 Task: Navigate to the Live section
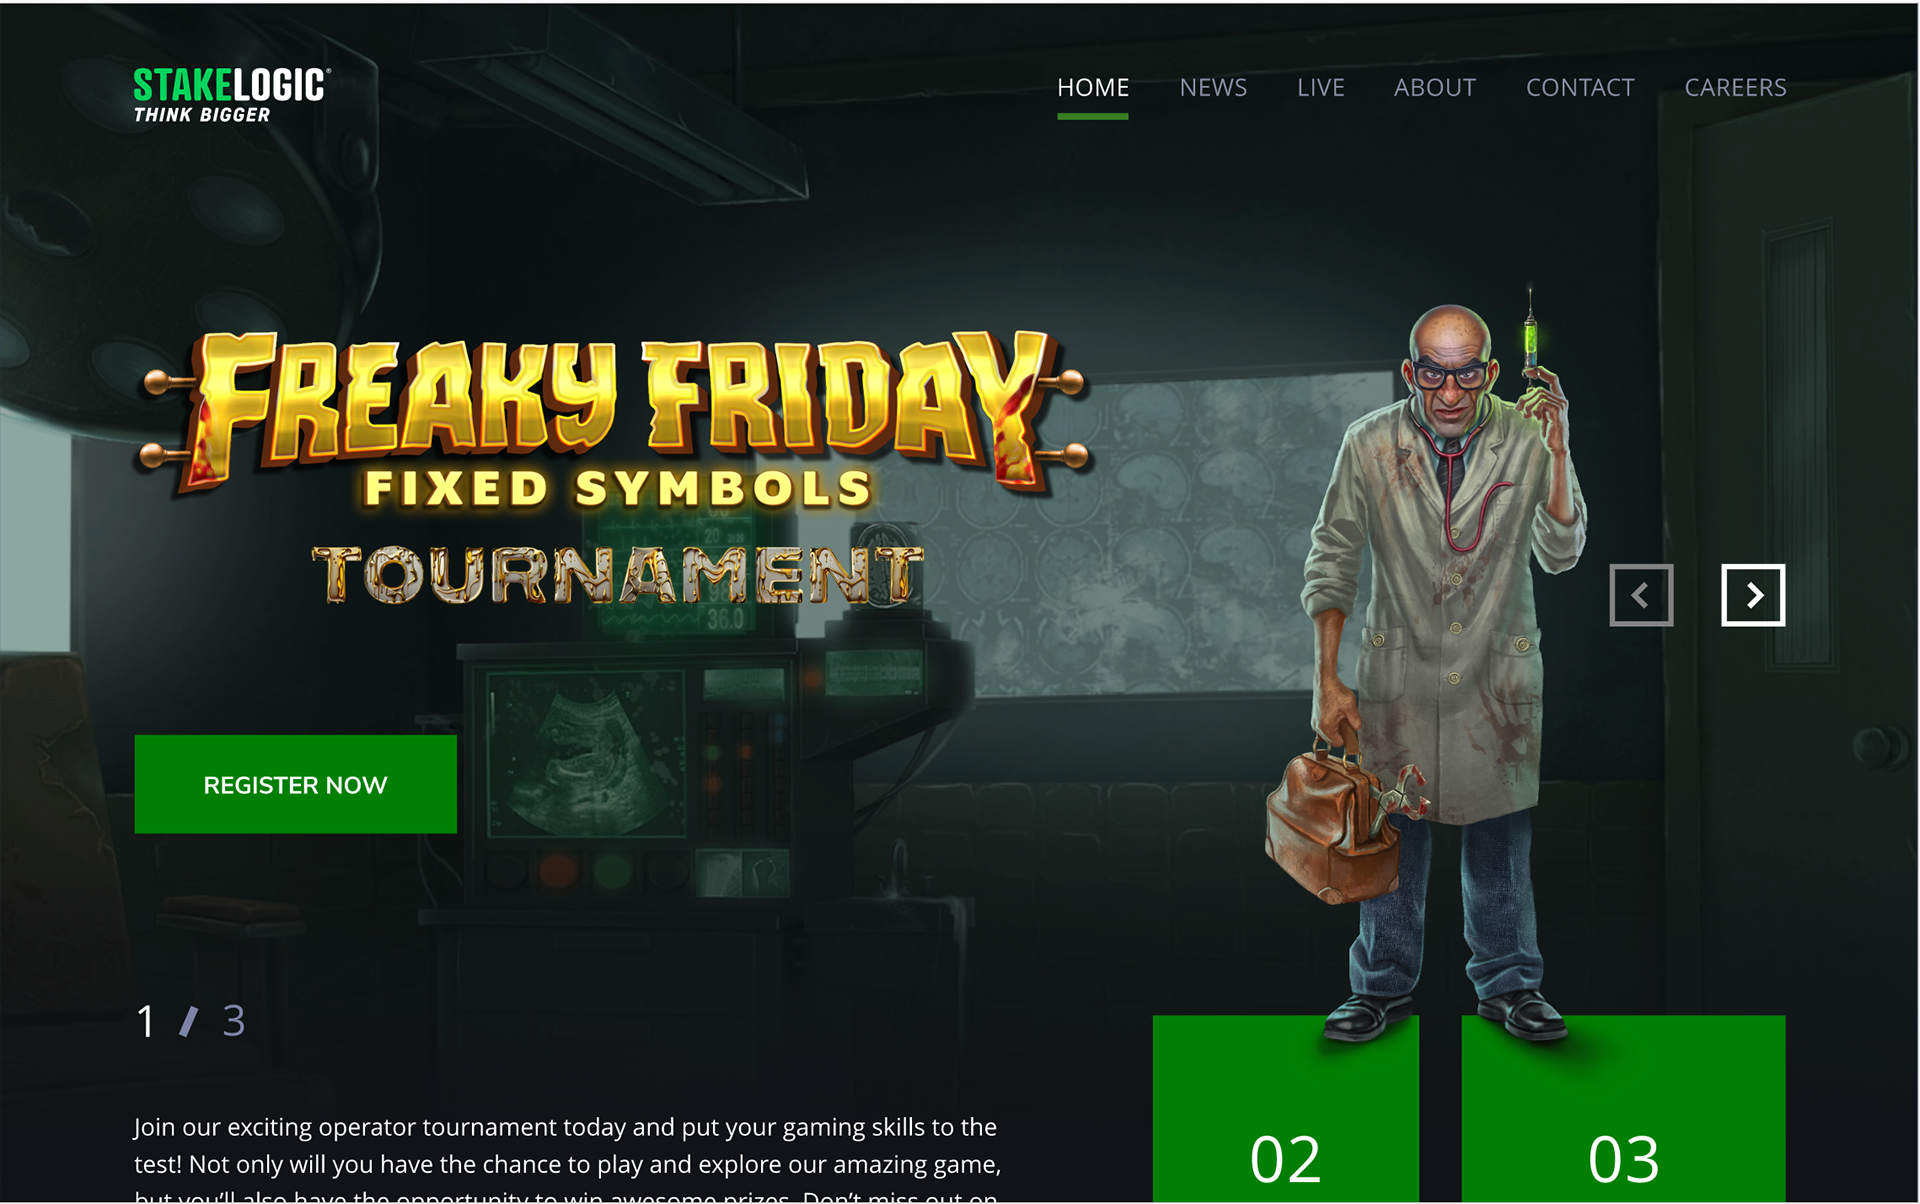1321,88
